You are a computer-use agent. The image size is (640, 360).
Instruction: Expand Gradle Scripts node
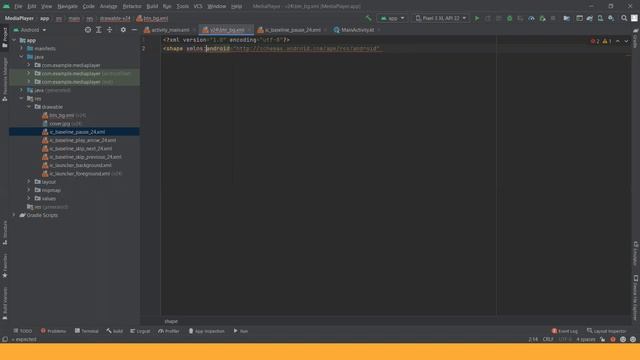pos(14,215)
